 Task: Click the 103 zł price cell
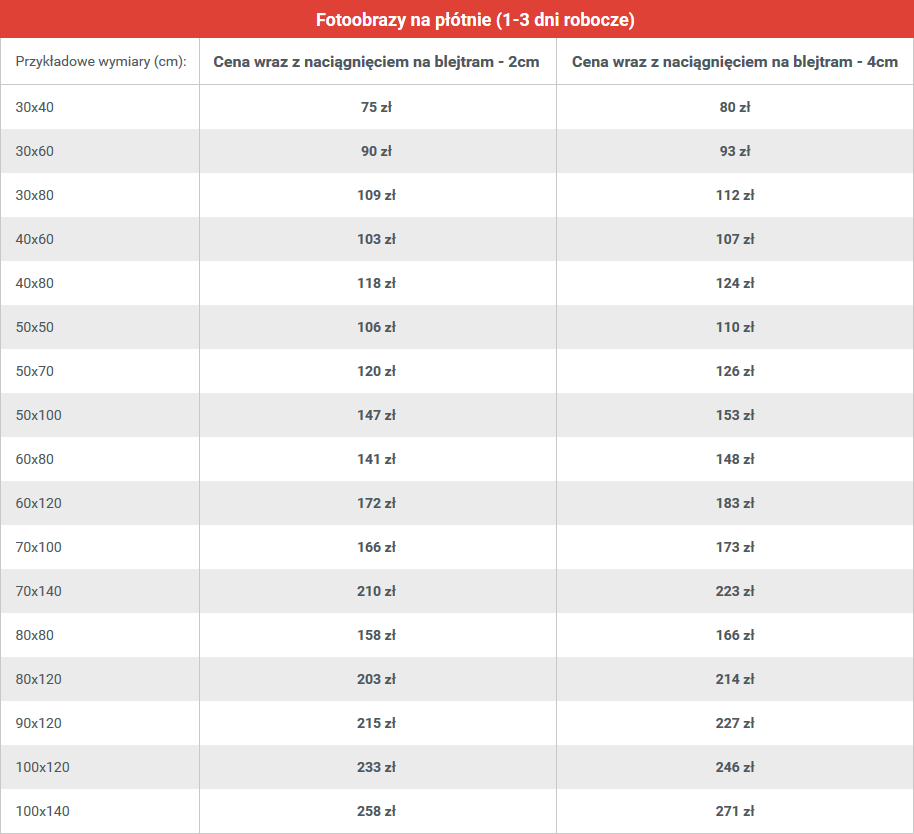point(378,239)
